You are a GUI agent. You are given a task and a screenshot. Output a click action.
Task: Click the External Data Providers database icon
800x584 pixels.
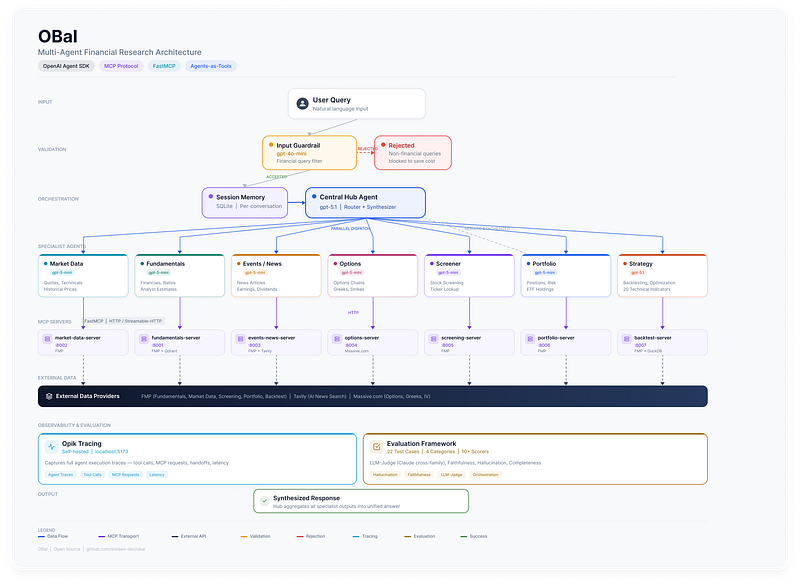[49, 396]
